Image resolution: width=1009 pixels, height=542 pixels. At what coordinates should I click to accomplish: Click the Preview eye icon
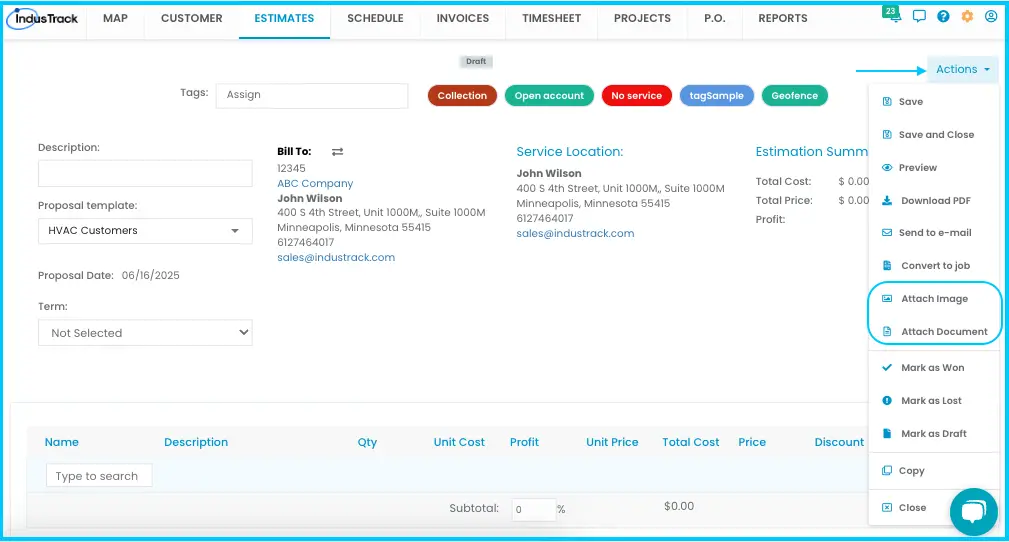pos(887,167)
